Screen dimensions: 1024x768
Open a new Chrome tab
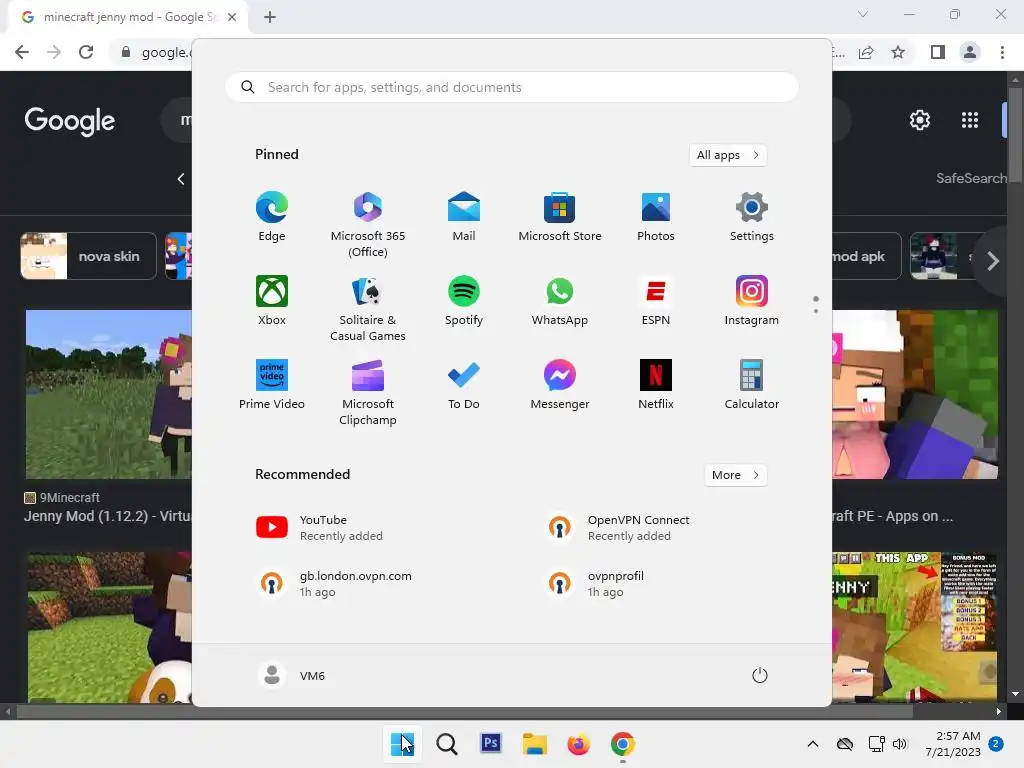(x=270, y=17)
